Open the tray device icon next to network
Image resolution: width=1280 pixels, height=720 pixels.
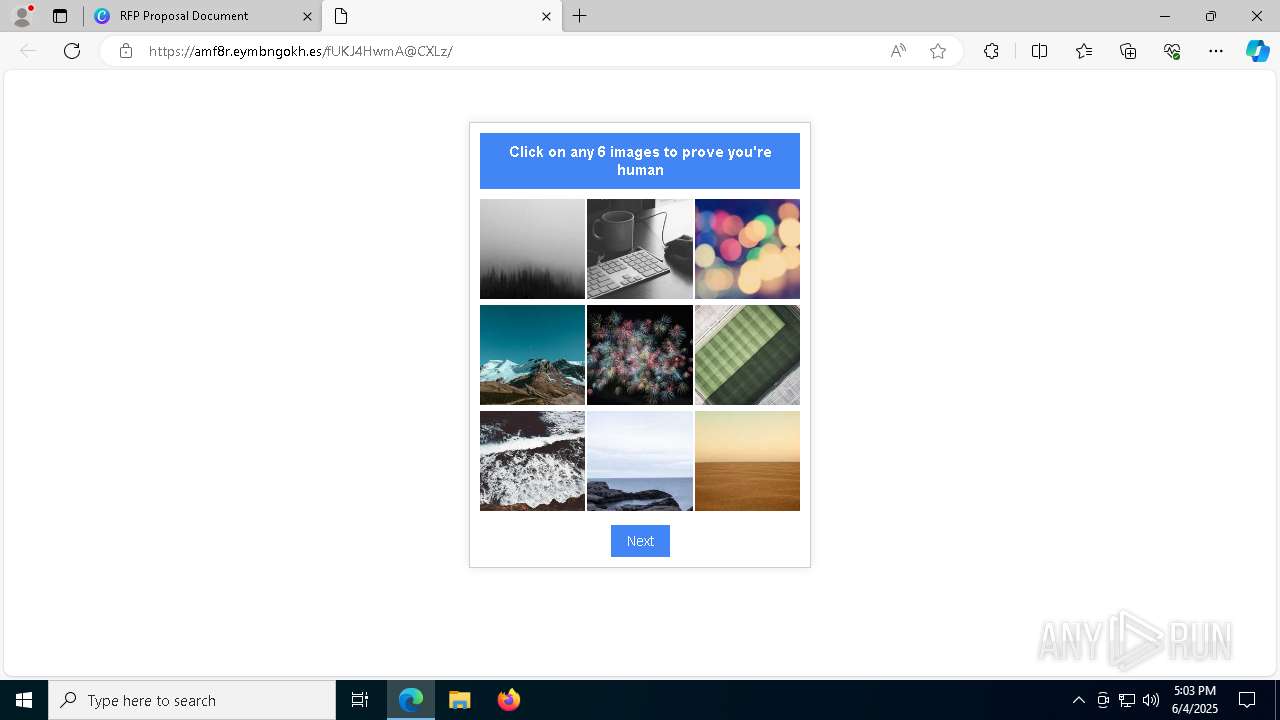1103,700
